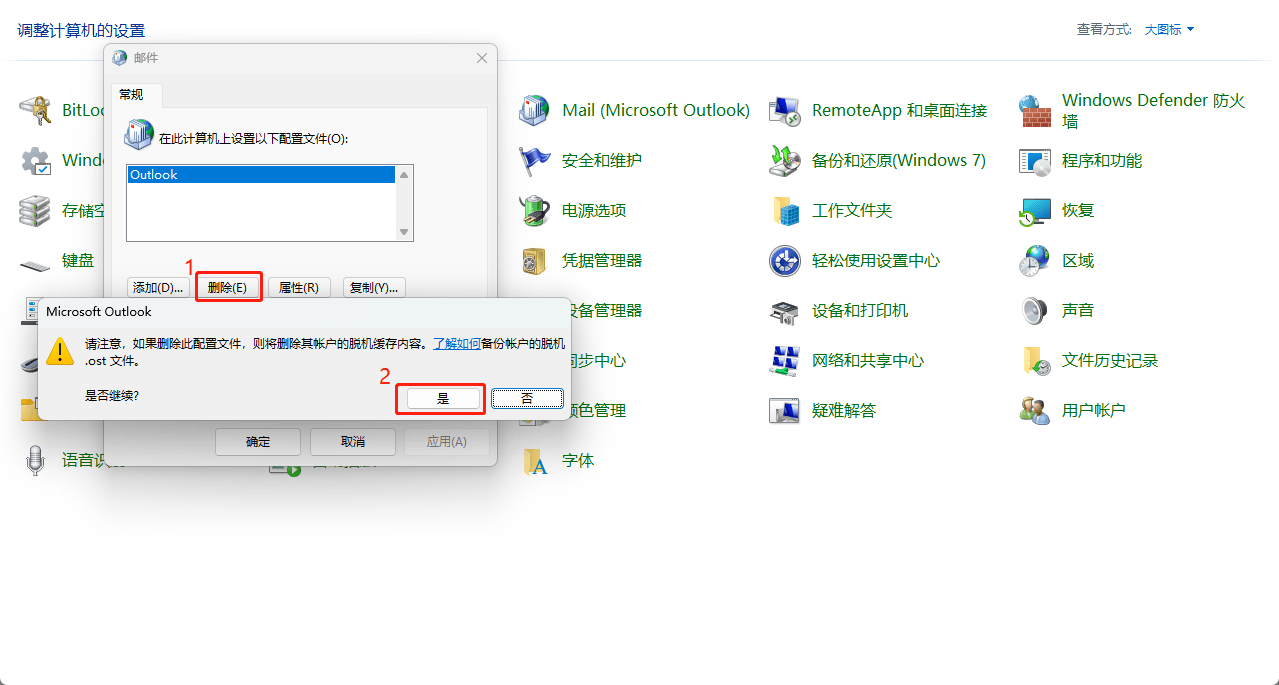The image size is (1279, 685).
Task: Open Windows Defender 防火墙 icon
Action: tap(1035, 111)
